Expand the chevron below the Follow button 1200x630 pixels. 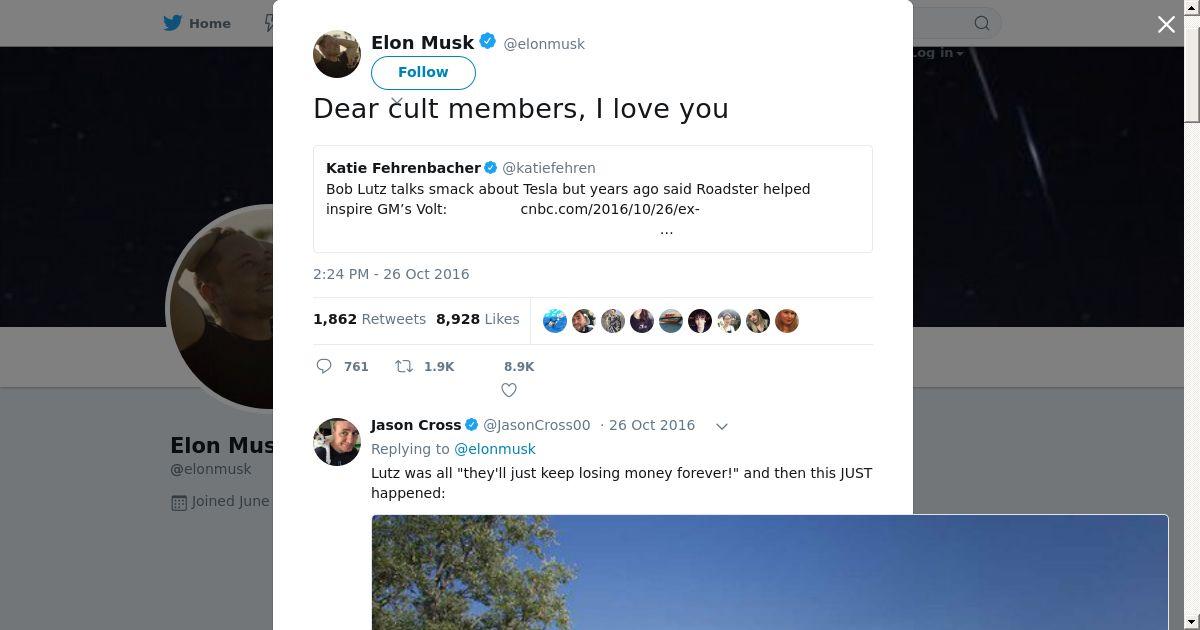click(x=396, y=102)
